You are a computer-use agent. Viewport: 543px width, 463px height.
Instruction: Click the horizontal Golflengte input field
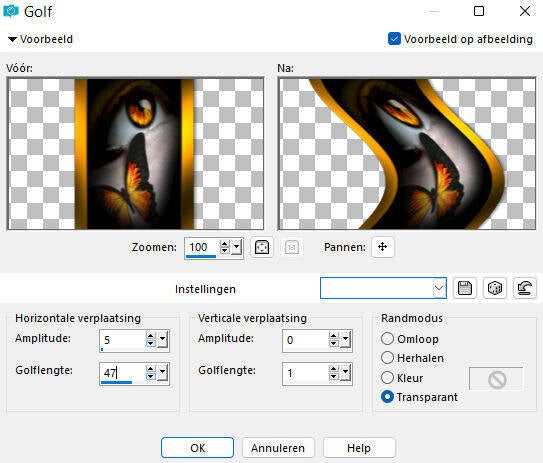123,373
